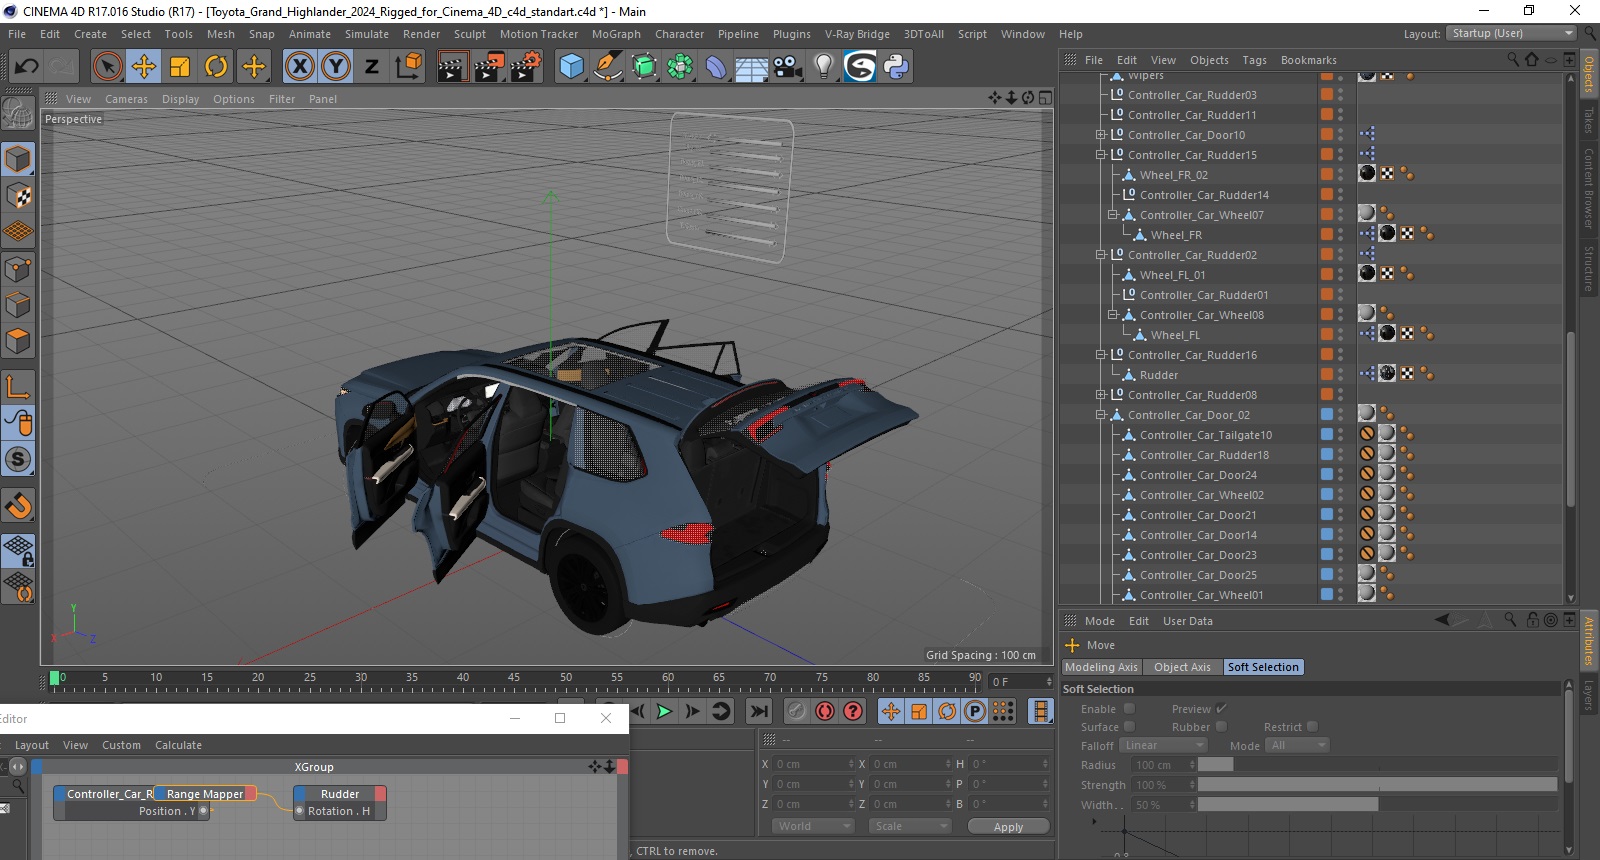
Task: Toggle the Restrict checkbox
Action: click(x=1312, y=726)
